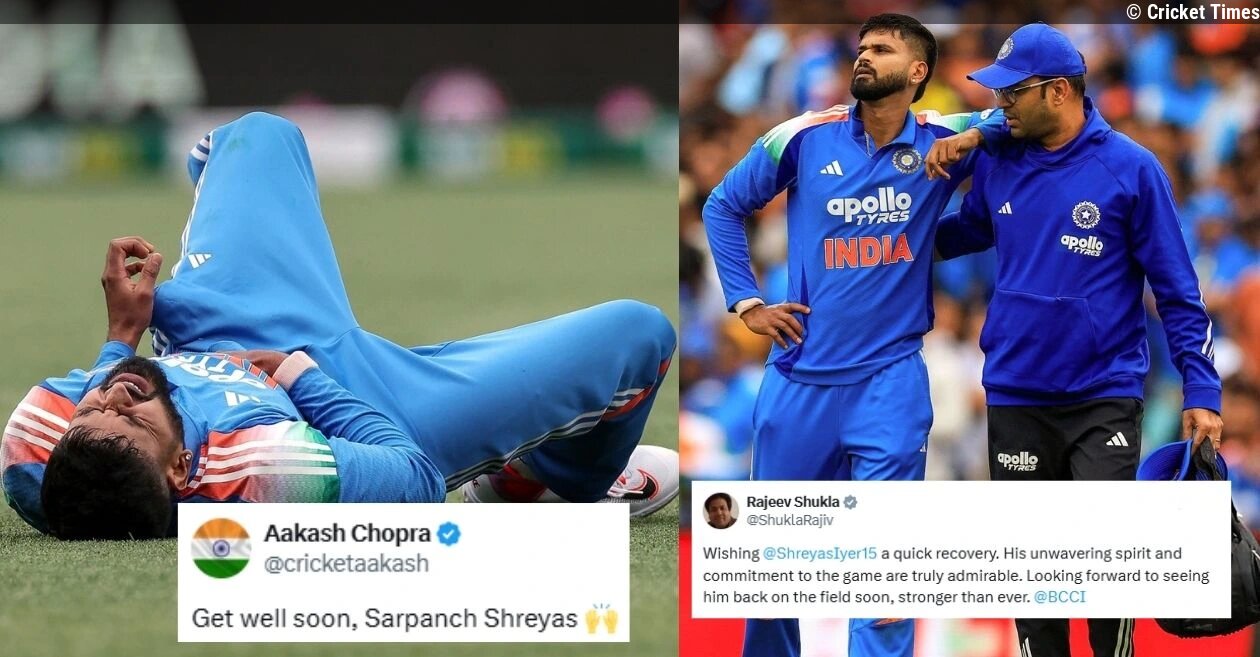This screenshot has width=1260, height=657.
Task: Click Rajeev Shukla's profile picture
Action: [x=720, y=510]
